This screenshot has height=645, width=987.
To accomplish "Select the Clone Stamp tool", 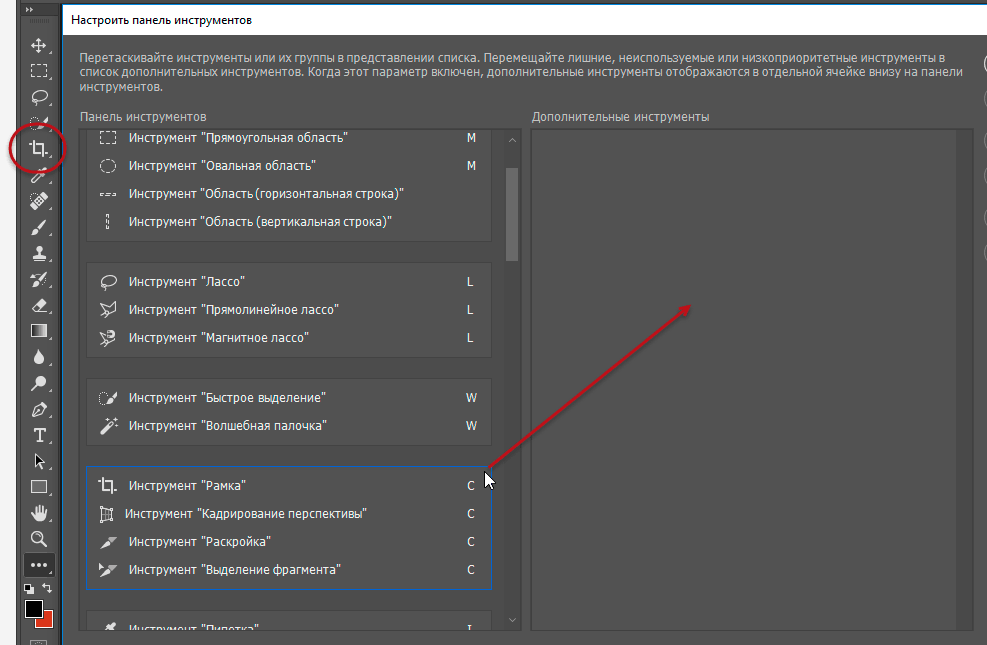I will tap(40, 253).
